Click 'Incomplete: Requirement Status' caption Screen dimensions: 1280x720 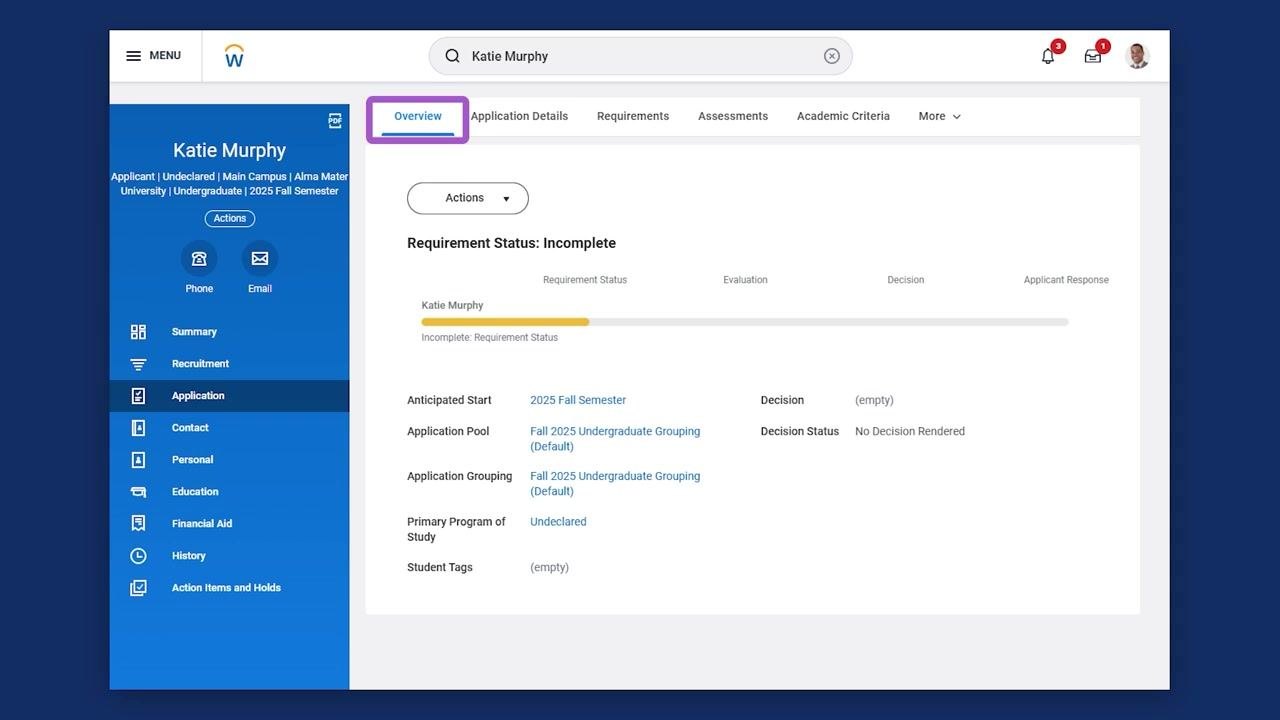tap(490, 338)
